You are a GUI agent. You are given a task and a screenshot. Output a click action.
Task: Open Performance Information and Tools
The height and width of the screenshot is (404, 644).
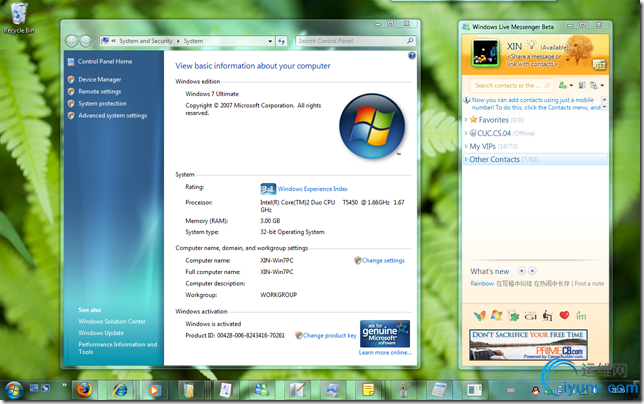pyautogui.click(x=118, y=348)
